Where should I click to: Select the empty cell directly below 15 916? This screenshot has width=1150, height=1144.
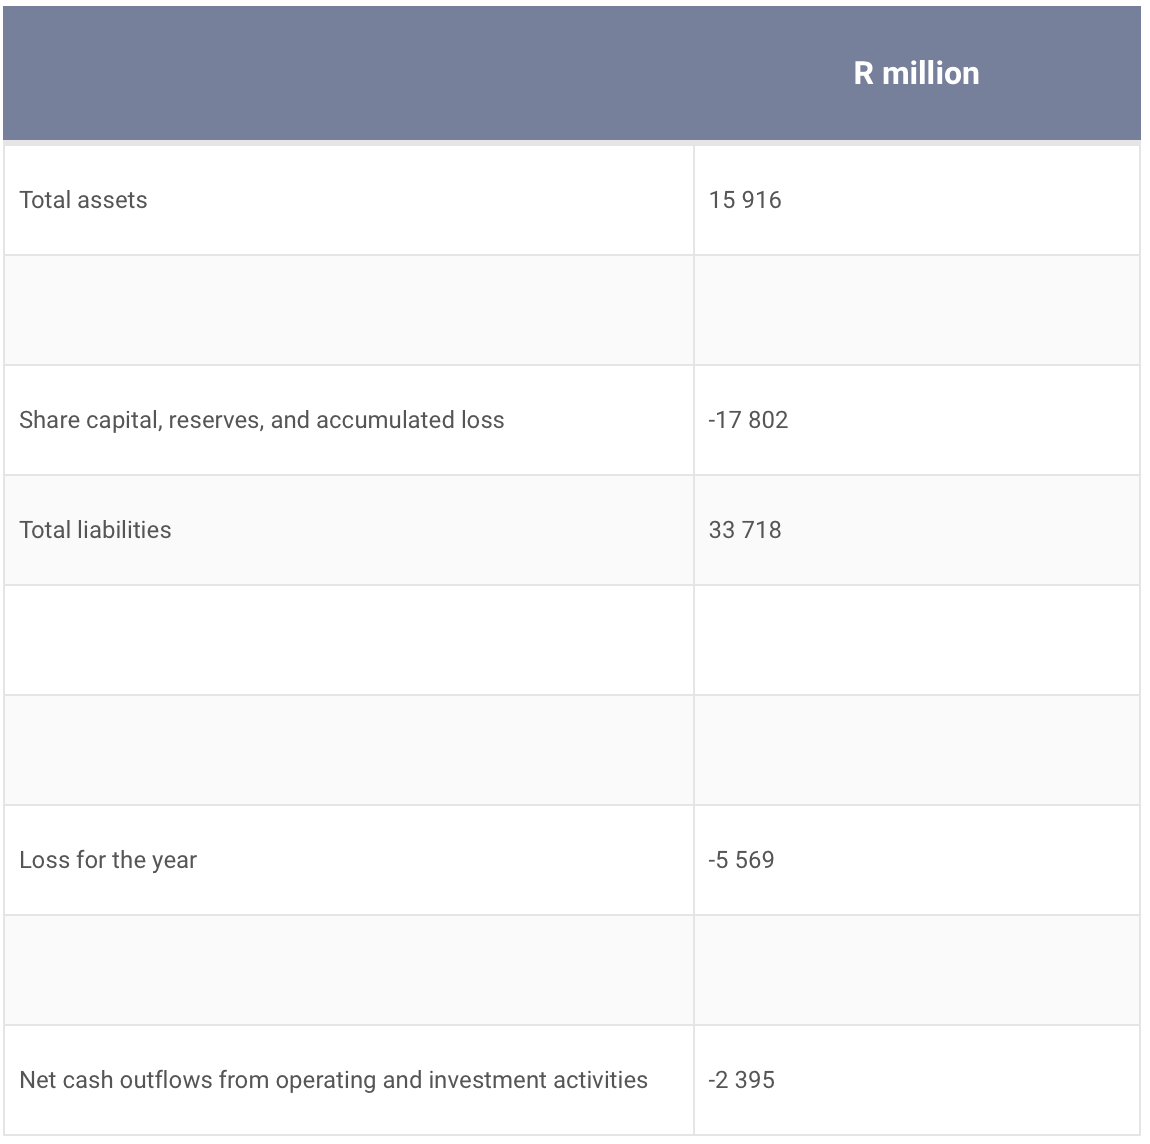click(x=916, y=310)
